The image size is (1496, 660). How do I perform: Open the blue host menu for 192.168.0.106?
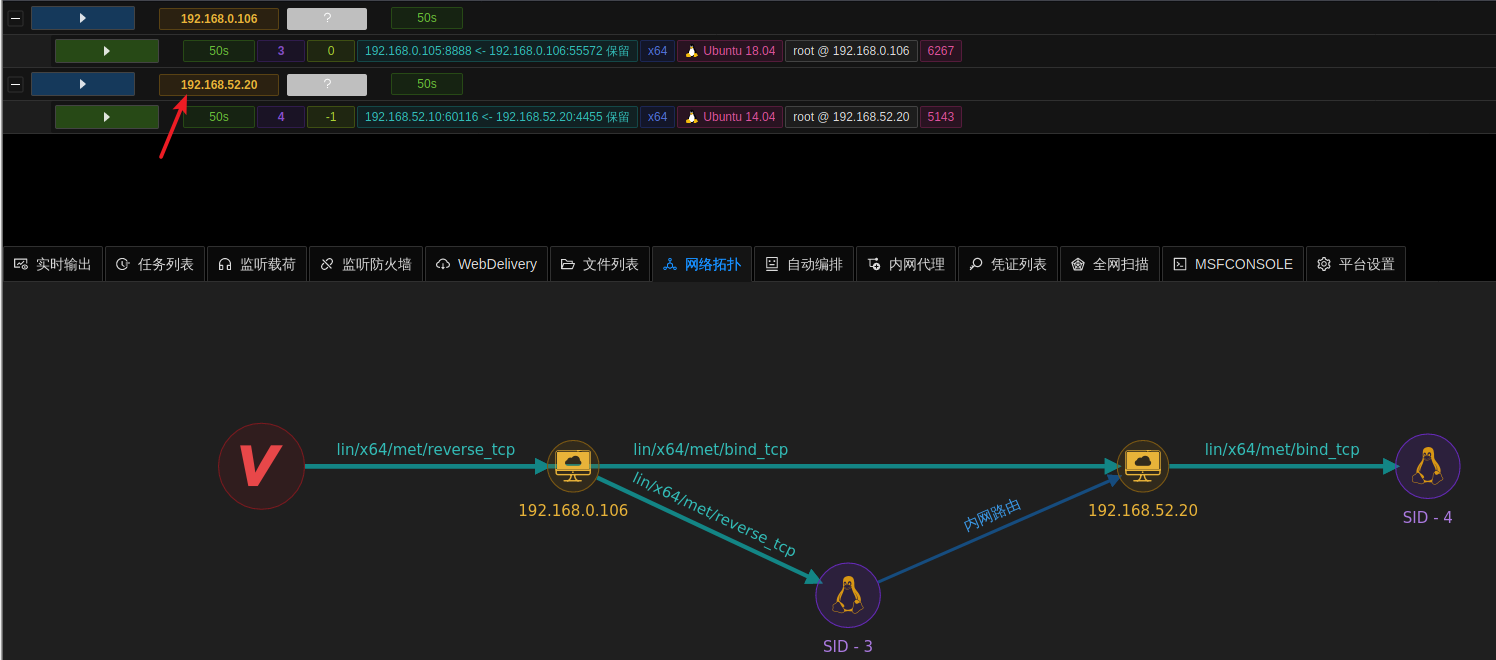point(83,18)
